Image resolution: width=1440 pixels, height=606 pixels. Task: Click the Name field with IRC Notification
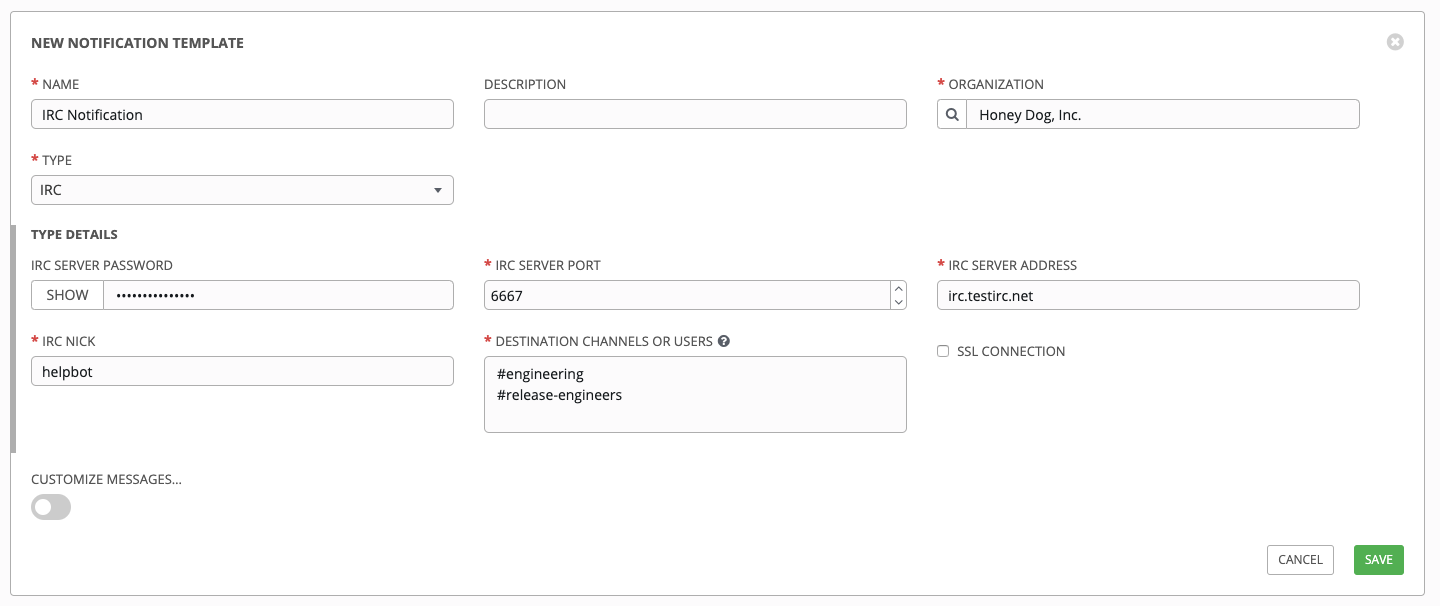click(242, 114)
